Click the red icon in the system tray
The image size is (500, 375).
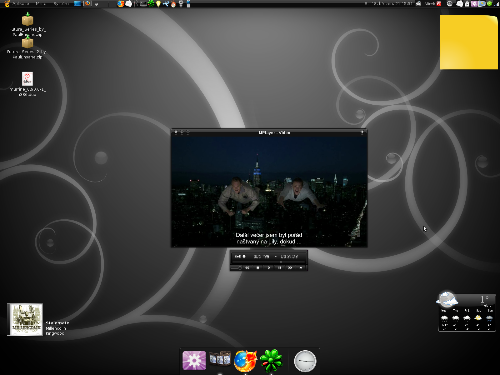pos(439,4)
